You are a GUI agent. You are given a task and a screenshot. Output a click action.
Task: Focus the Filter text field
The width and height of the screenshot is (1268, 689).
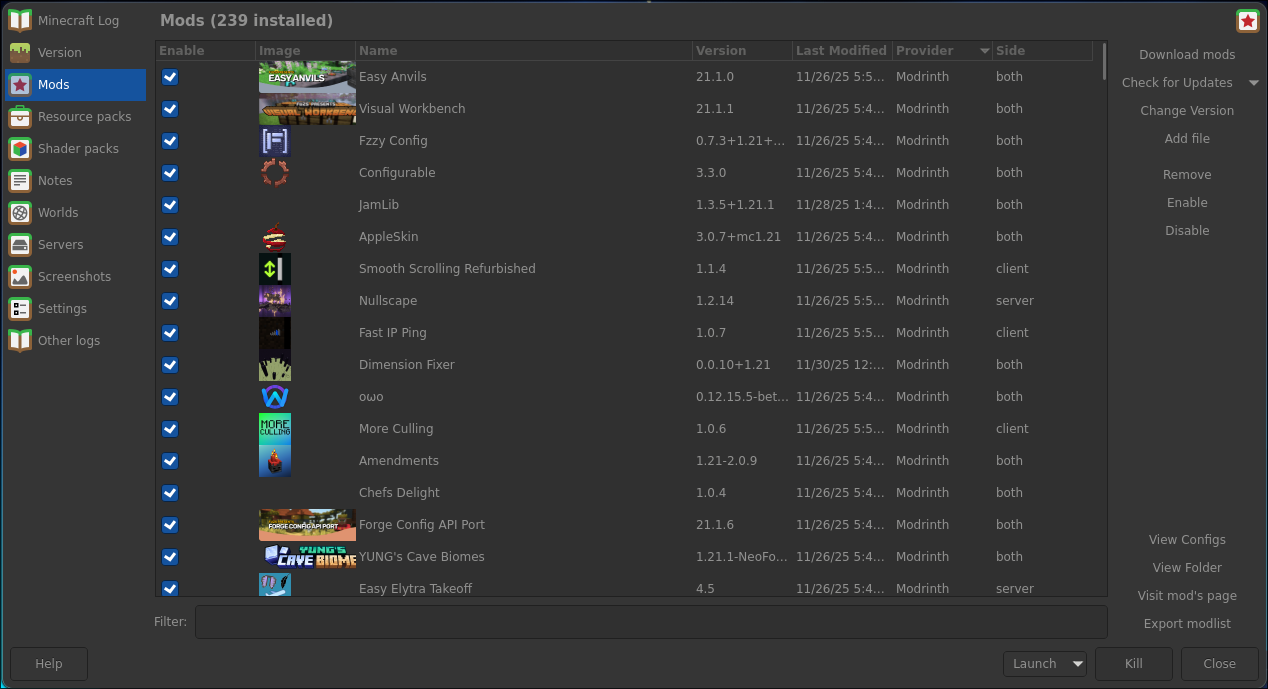click(650, 622)
